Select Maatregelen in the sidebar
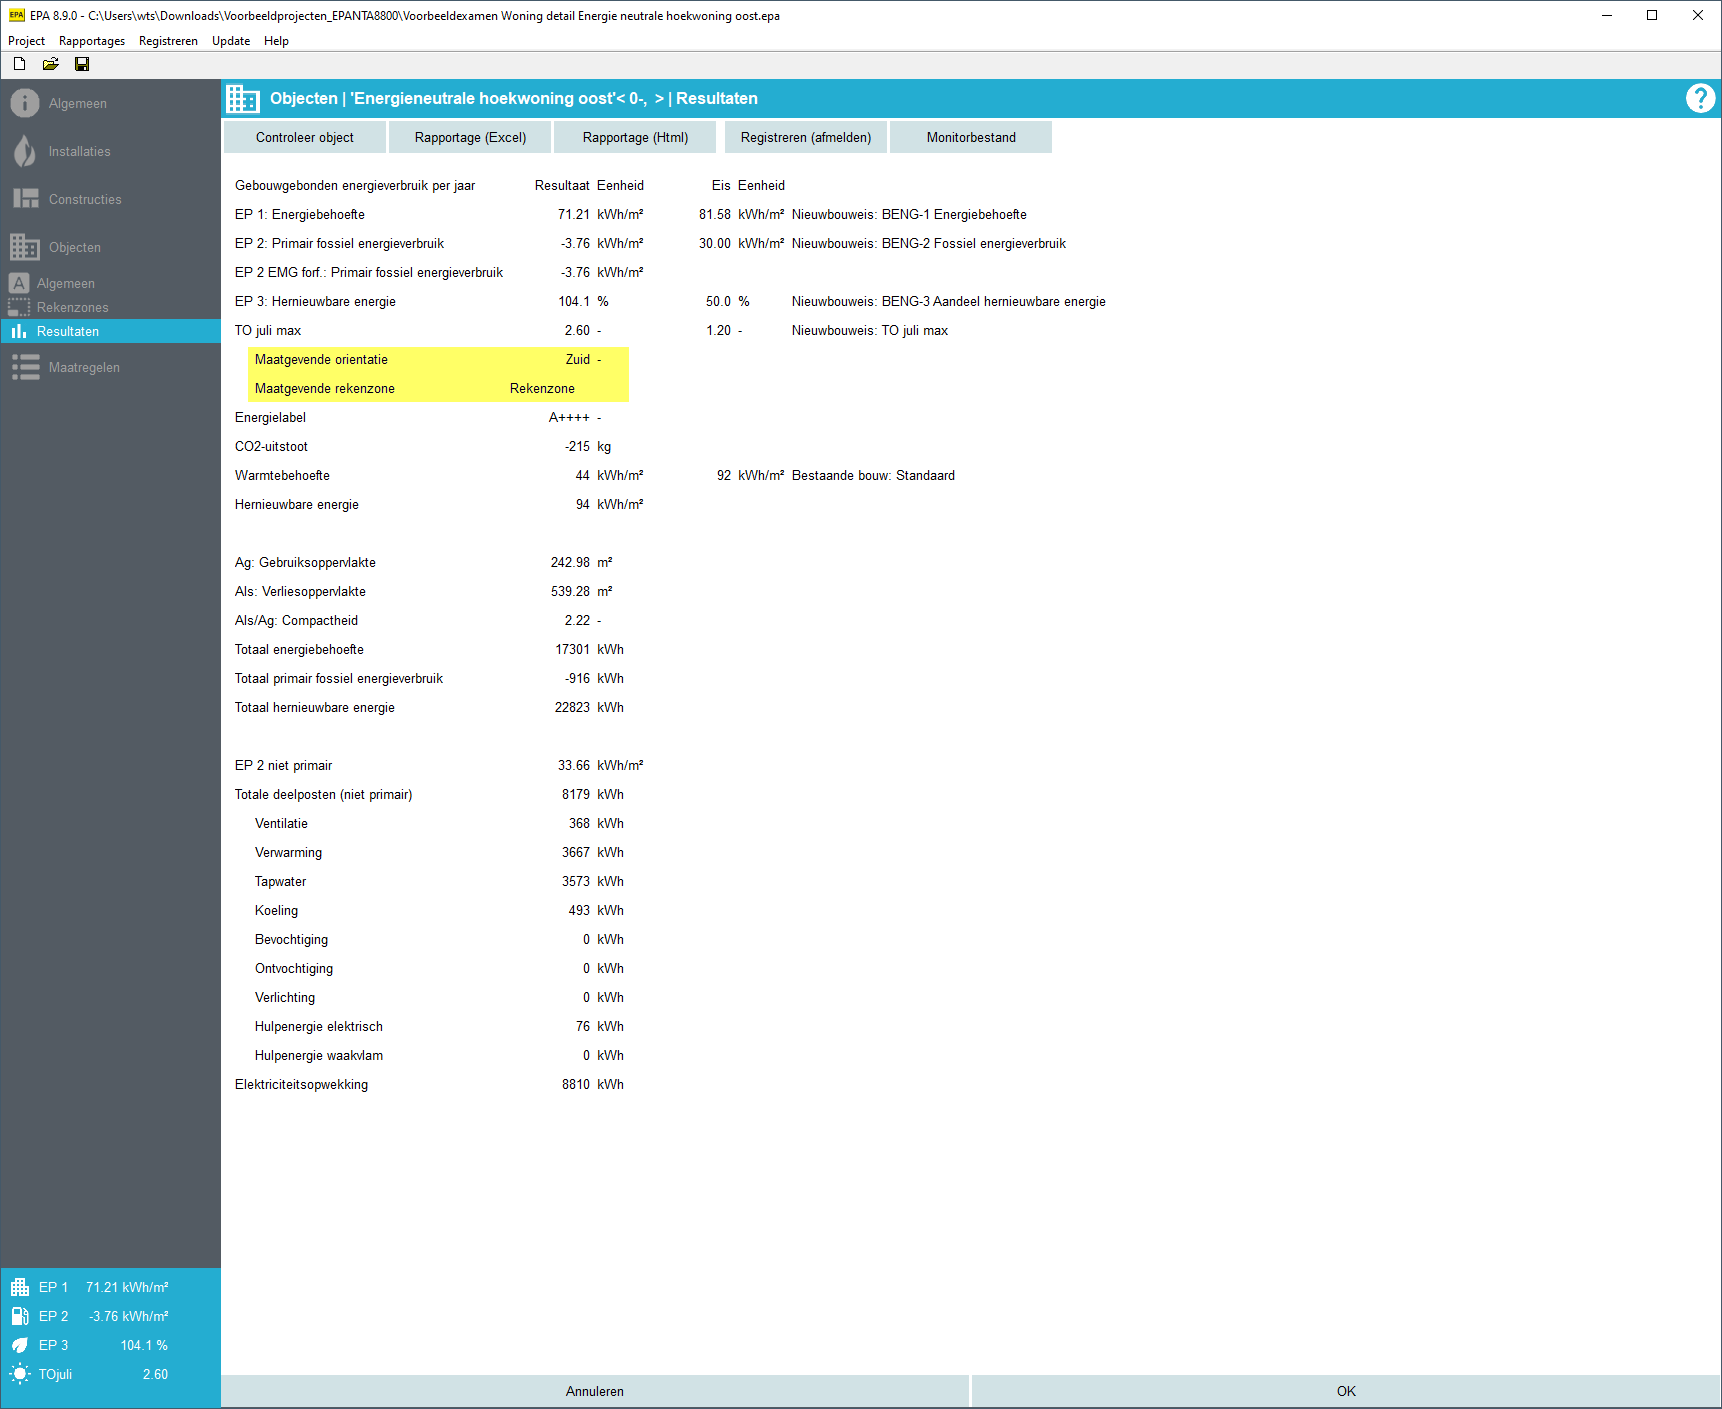Screen dimensions: 1722x1409 84,367
